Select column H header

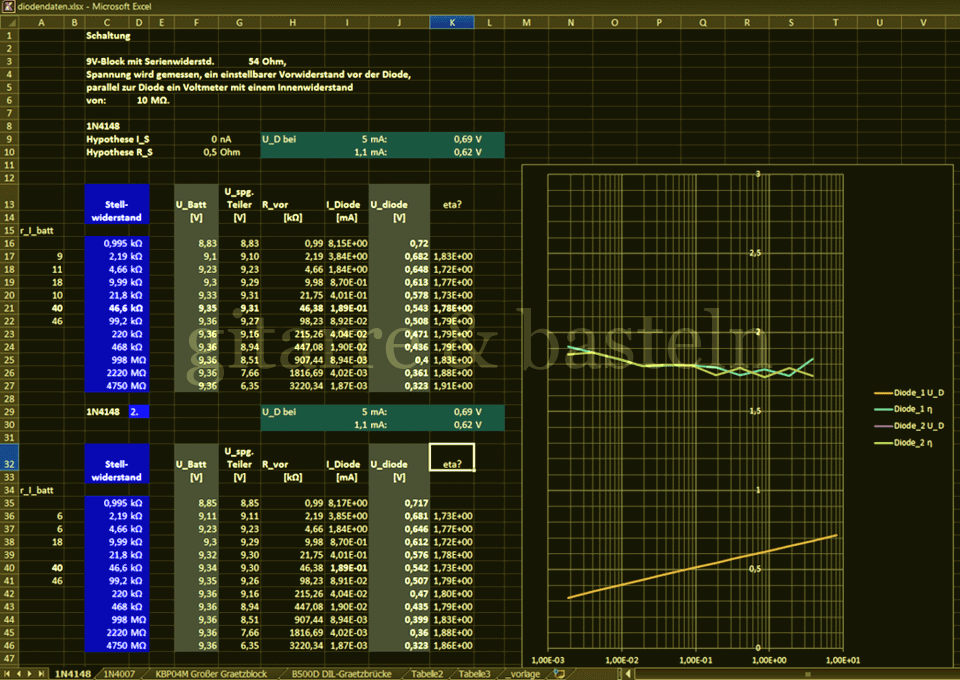pos(293,23)
